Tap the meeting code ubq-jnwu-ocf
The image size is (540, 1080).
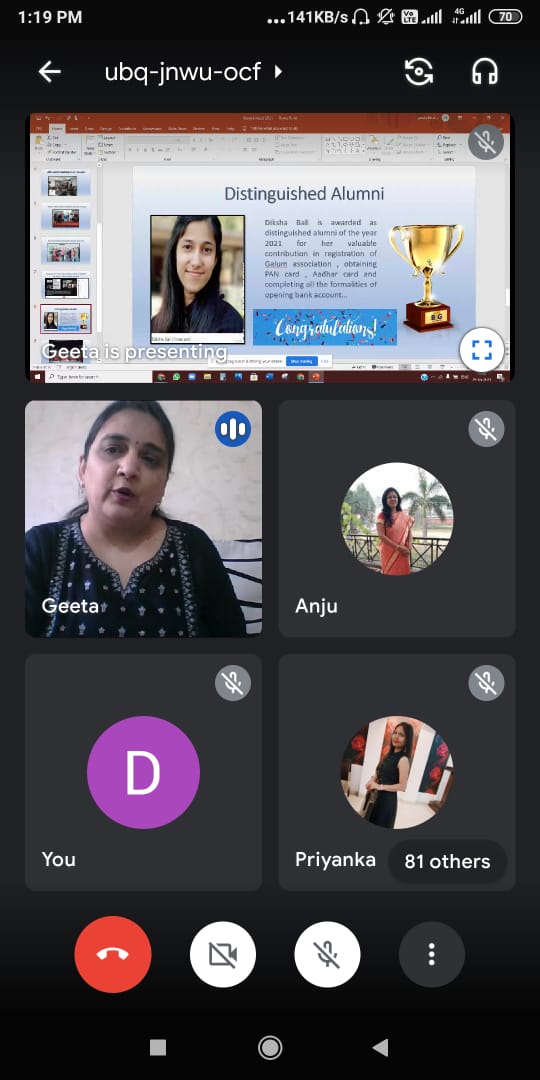183,72
